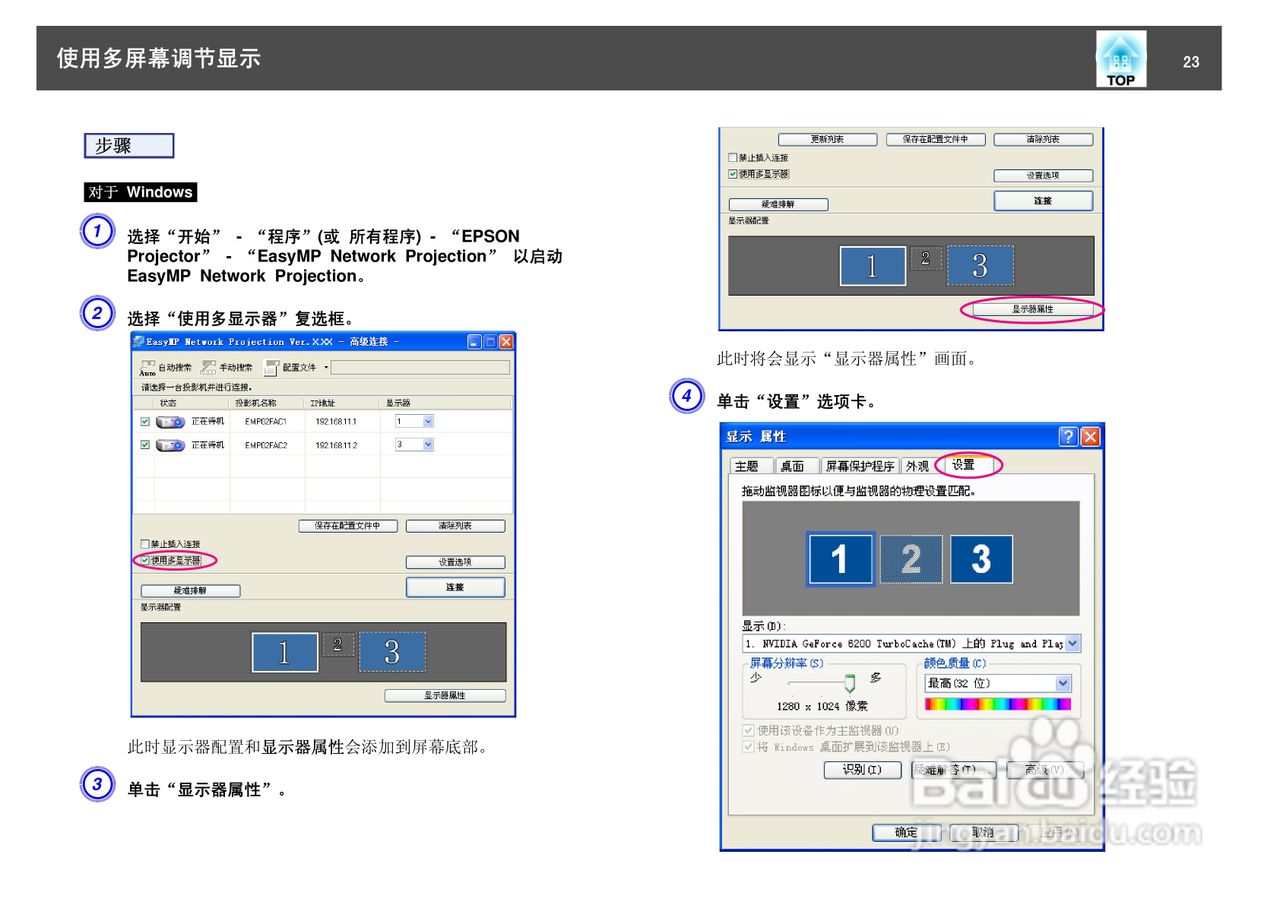Open the 配置文件 profile icon in EasyMP toolbar
This screenshot has height=905, width=1280.
coord(270,368)
